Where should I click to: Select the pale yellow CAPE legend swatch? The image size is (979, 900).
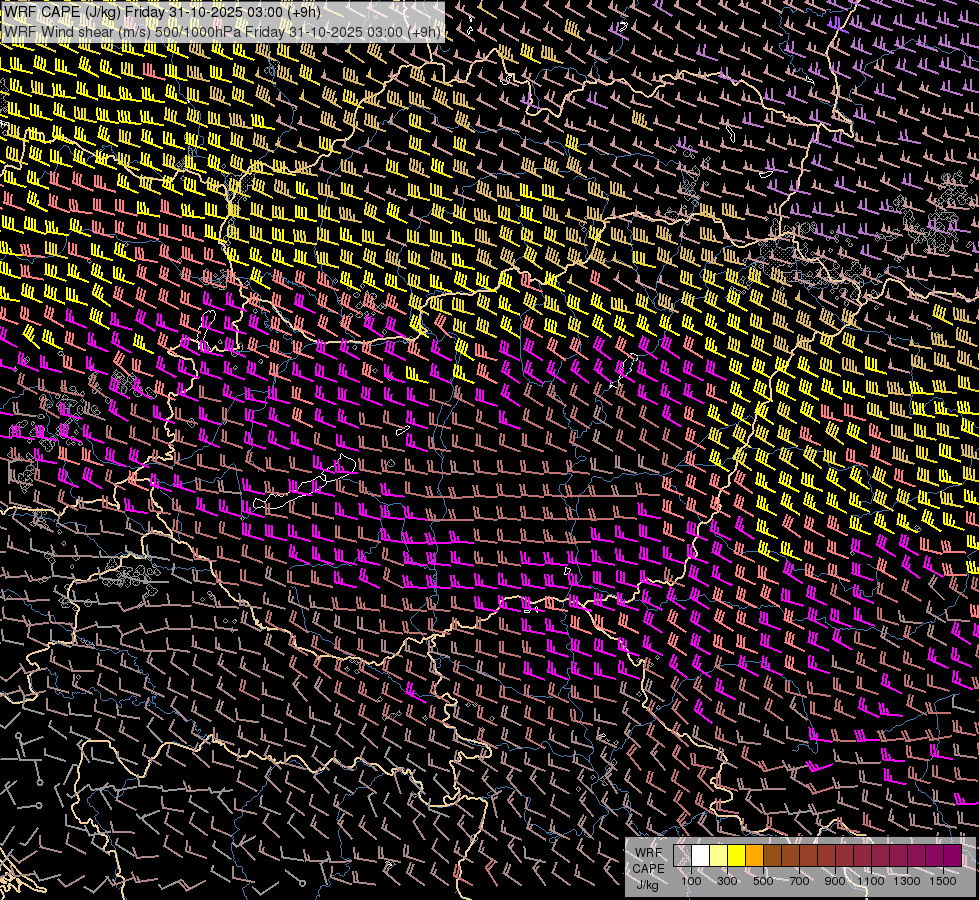[719, 855]
